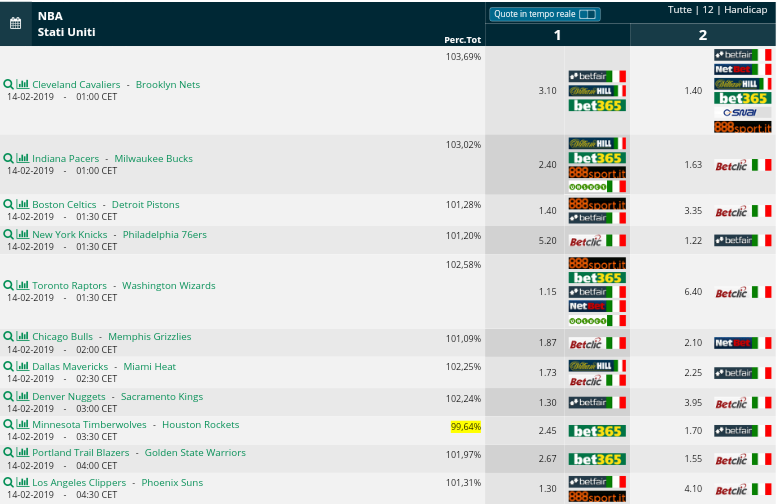Screen dimensions: 778x504
Task: Open the Philadelphia 76ers team link
Action: (x=165, y=234)
